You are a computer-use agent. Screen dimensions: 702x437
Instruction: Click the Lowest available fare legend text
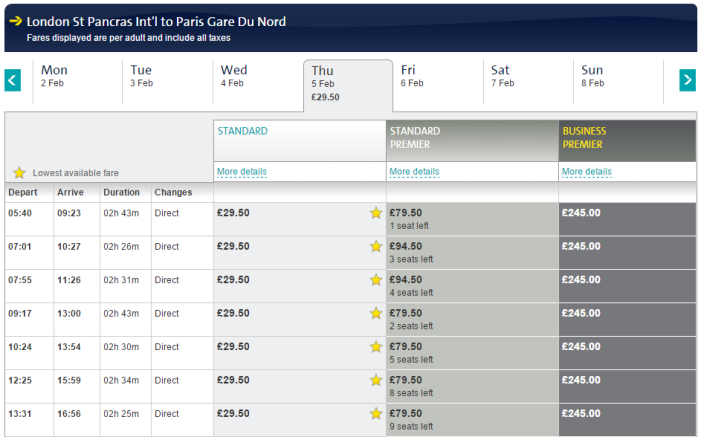click(x=76, y=173)
